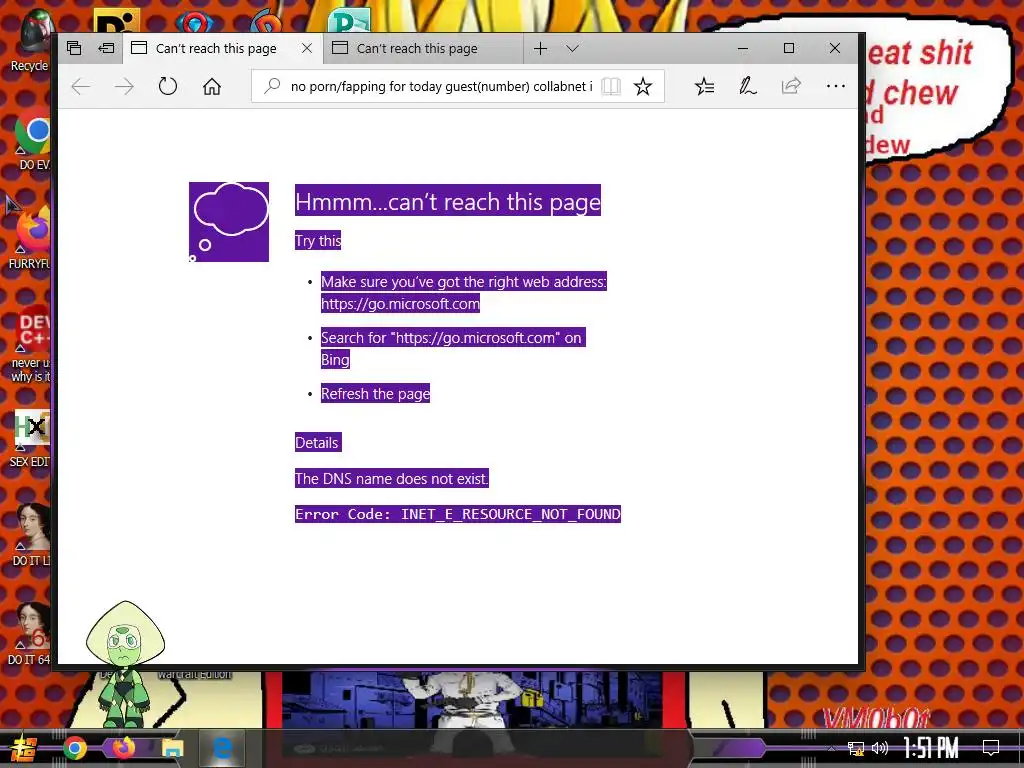The height and width of the screenshot is (768, 1024).
Task: Open a new tab with plus button
Action: [x=541, y=48]
